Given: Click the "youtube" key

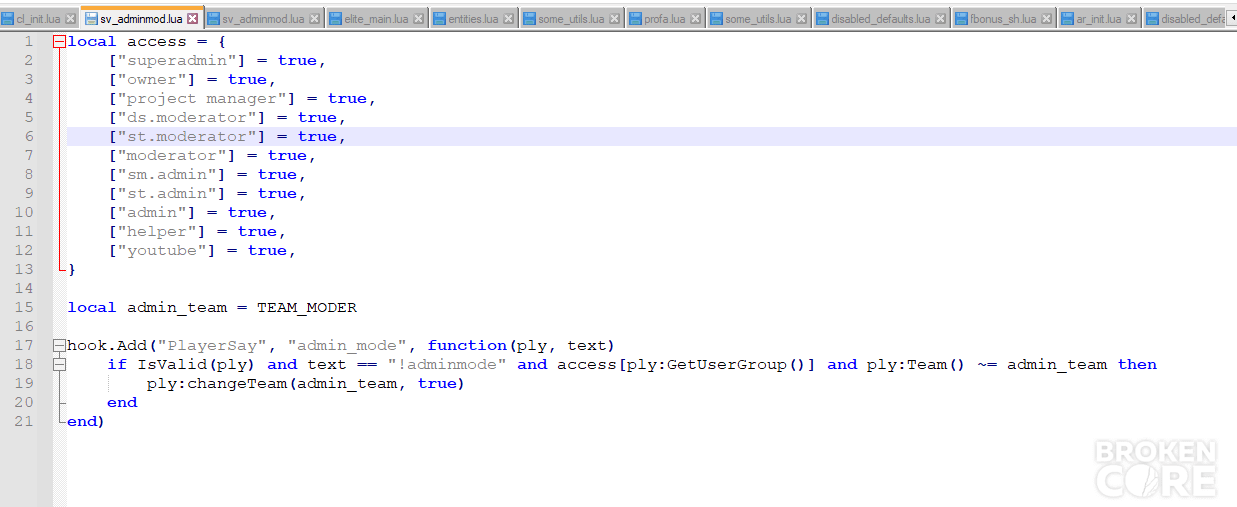Looking at the screenshot, I should pos(163,251).
